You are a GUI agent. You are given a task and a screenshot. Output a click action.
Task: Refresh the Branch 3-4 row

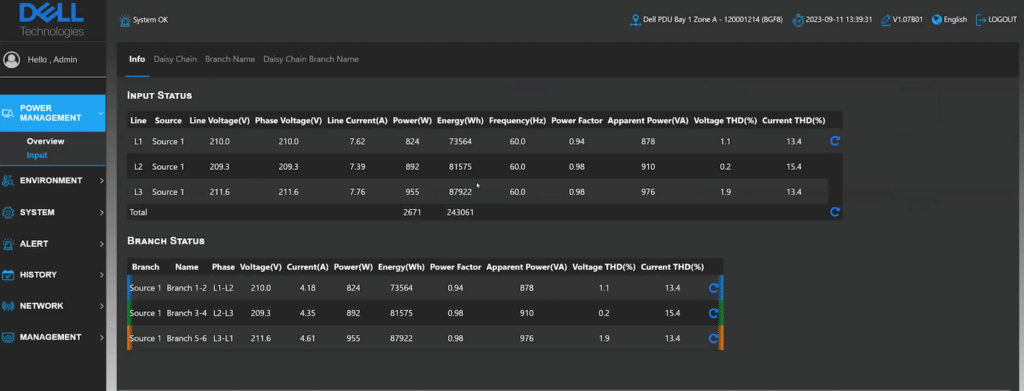[x=714, y=313]
